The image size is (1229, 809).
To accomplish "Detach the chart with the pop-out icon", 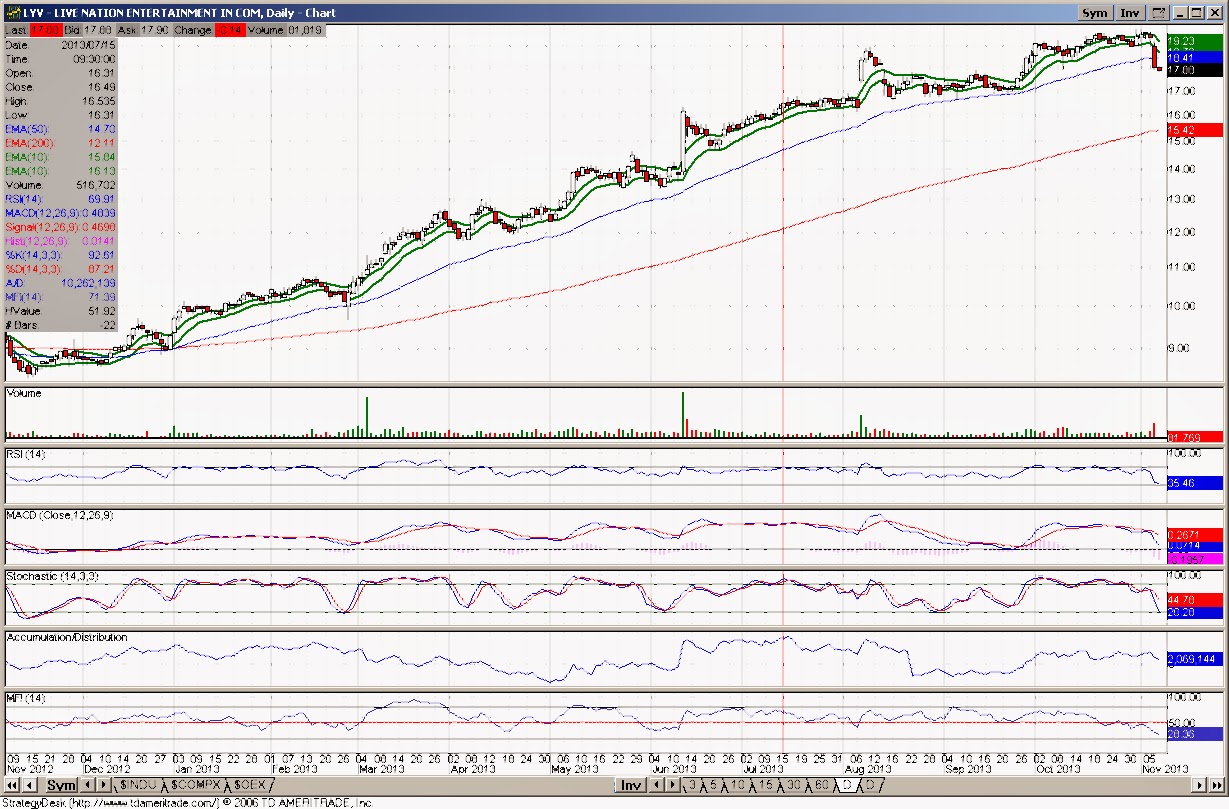I will pos(1158,13).
